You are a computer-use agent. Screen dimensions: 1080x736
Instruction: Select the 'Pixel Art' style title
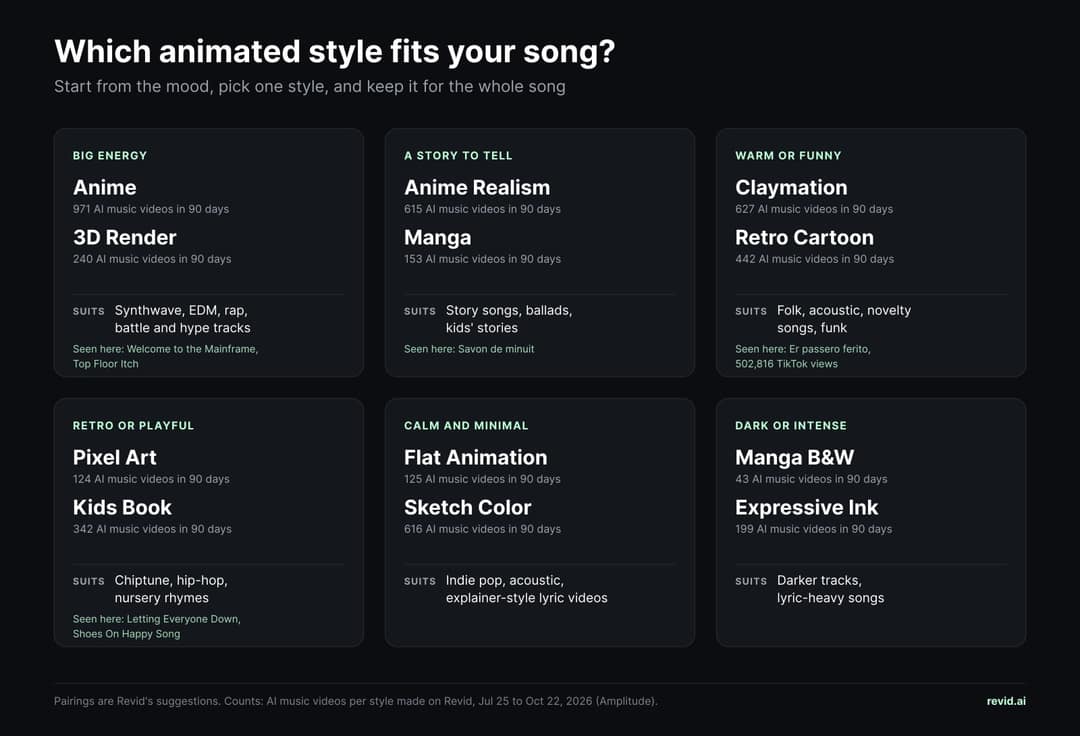(115, 457)
